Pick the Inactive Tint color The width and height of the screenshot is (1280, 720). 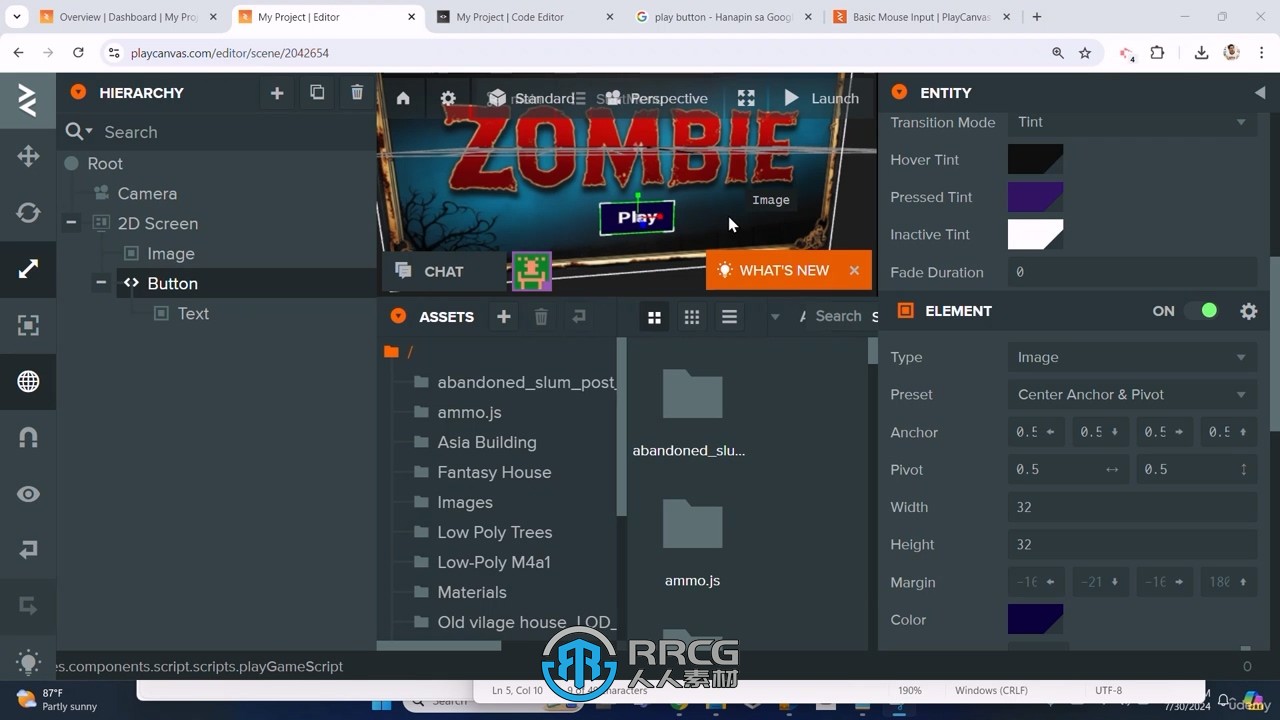pyautogui.click(x=1035, y=235)
